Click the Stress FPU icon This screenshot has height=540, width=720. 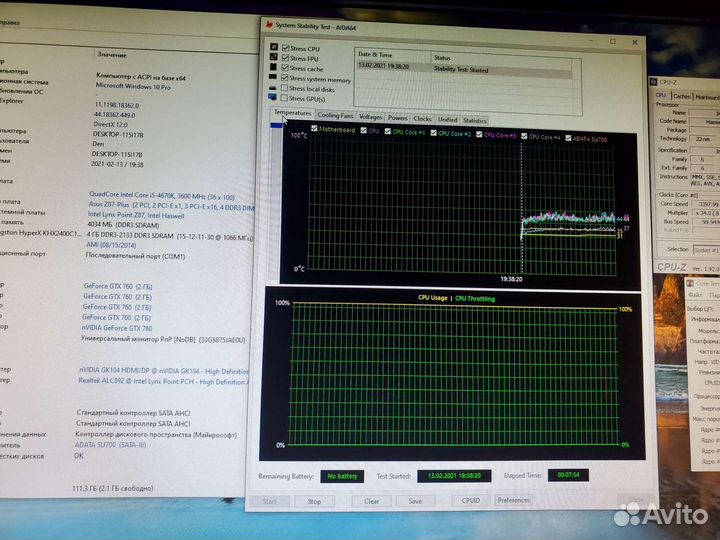coord(274,57)
